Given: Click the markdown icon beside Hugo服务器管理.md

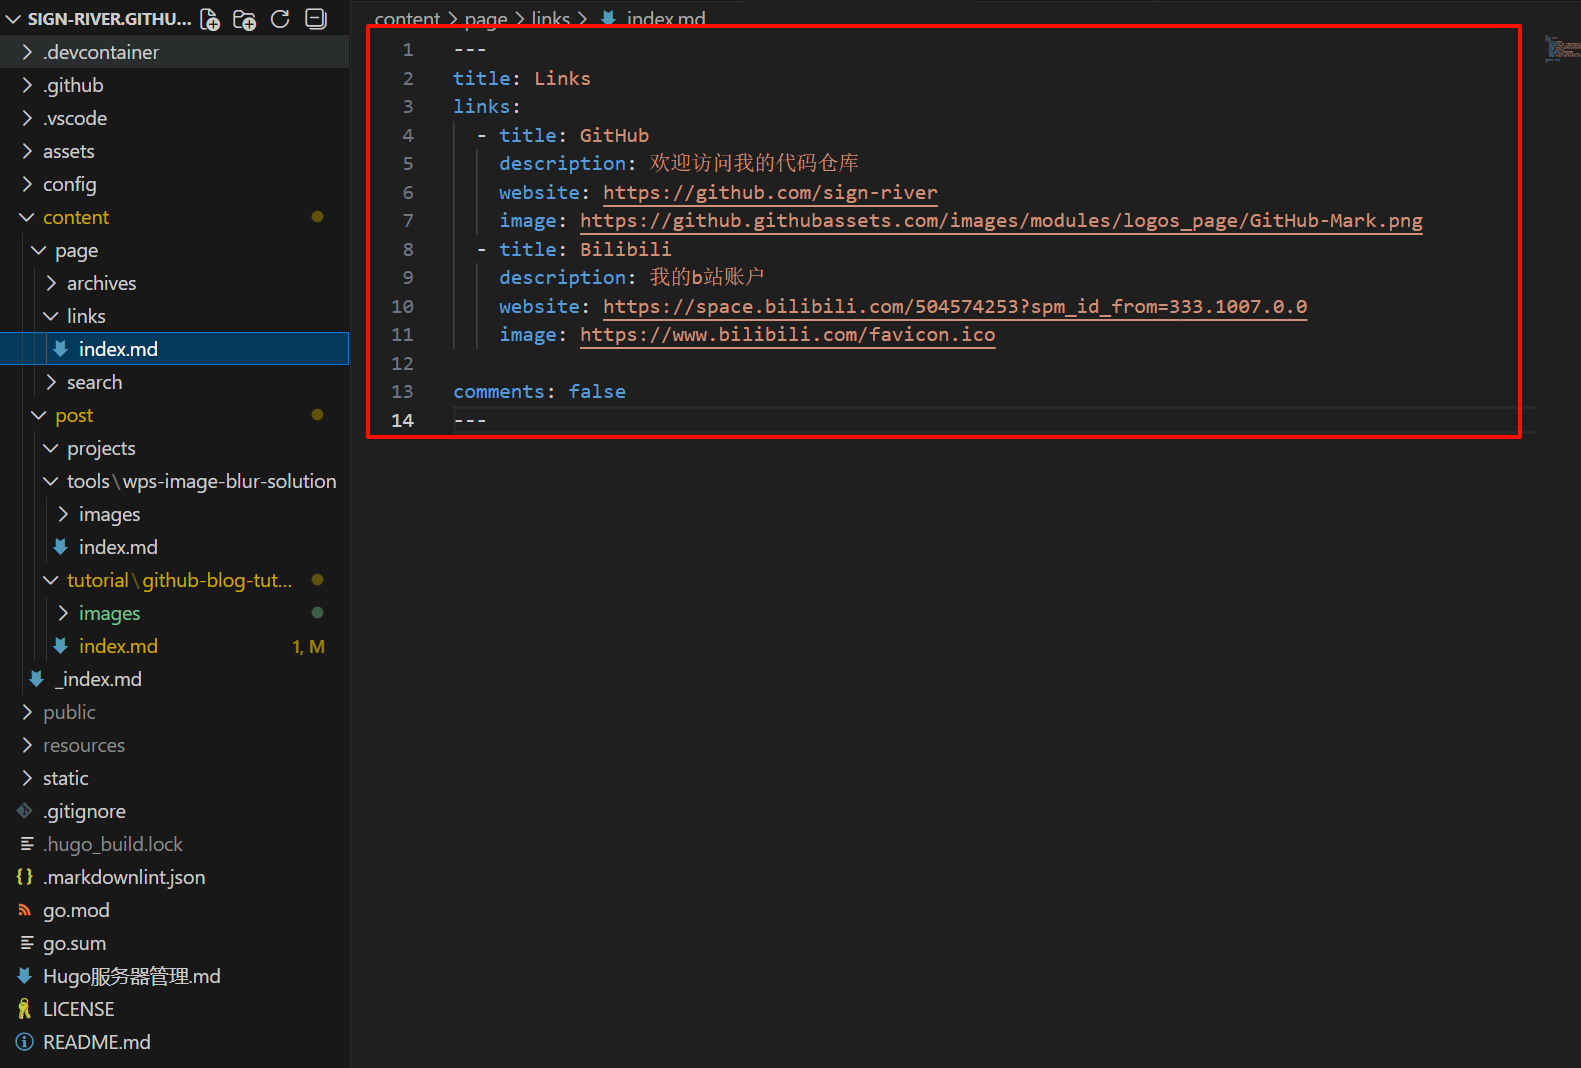Looking at the screenshot, I should (x=25, y=976).
